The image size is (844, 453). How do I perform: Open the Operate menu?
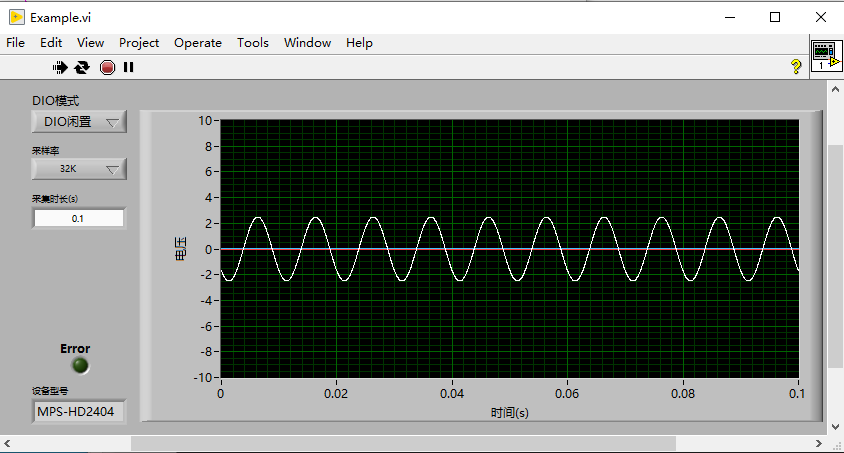[x=197, y=42]
